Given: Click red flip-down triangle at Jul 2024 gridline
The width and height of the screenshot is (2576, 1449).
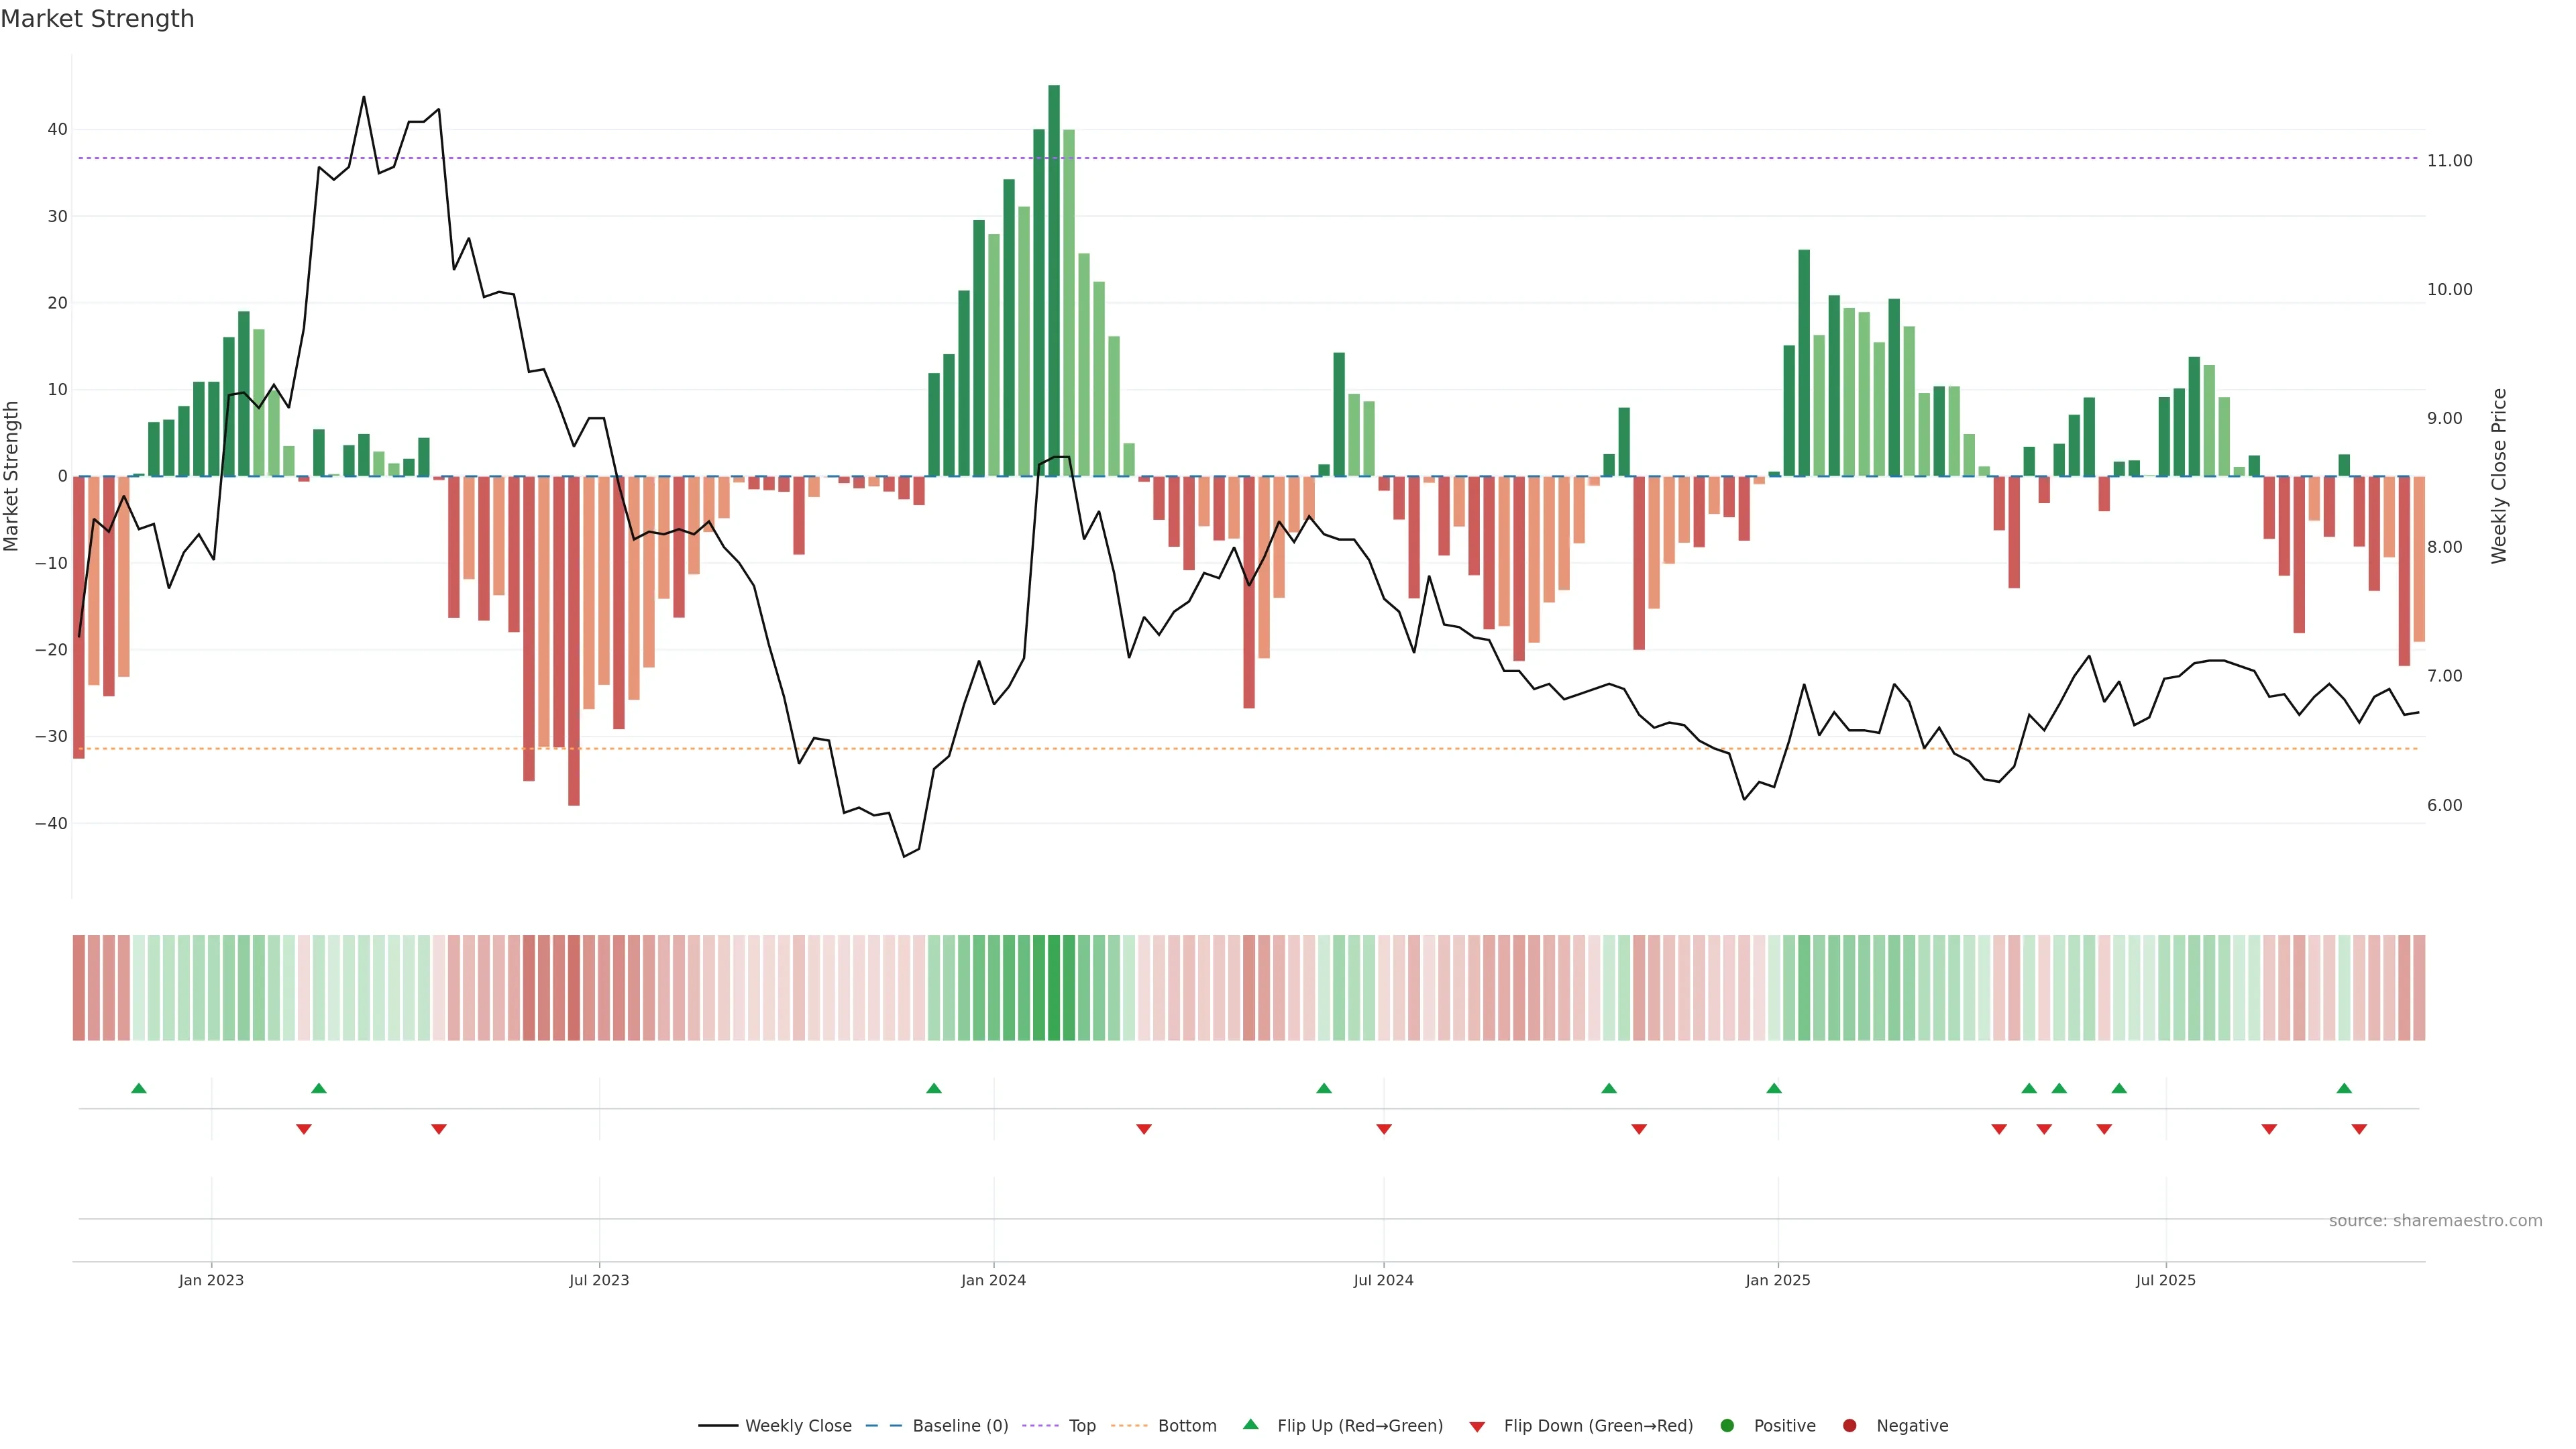Looking at the screenshot, I should pos(1384,1129).
